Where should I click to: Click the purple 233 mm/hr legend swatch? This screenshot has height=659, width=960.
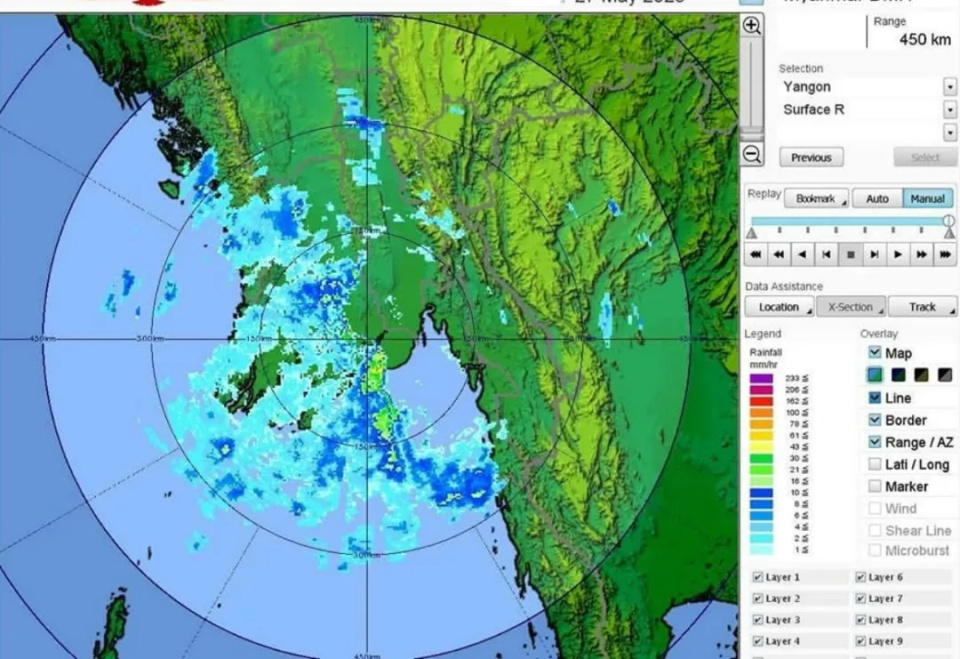tap(761, 378)
